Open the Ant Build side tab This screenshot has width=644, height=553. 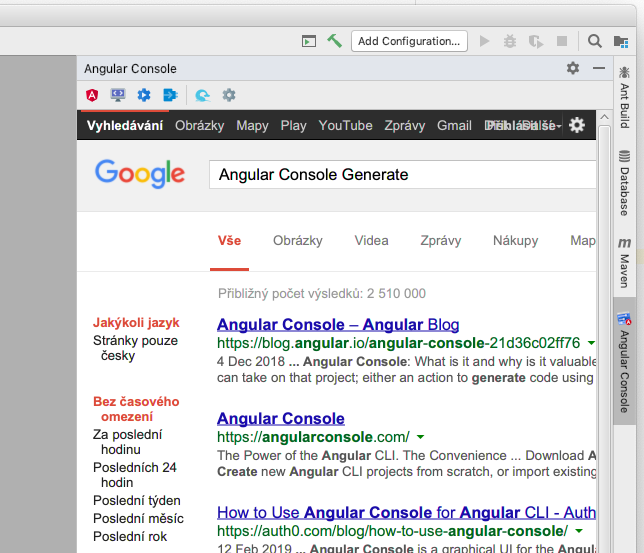pos(624,97)
